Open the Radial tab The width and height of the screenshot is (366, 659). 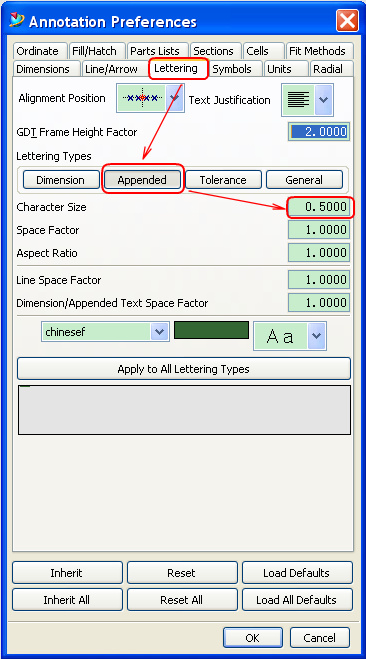pyautogui.click(x=332, y=69)
